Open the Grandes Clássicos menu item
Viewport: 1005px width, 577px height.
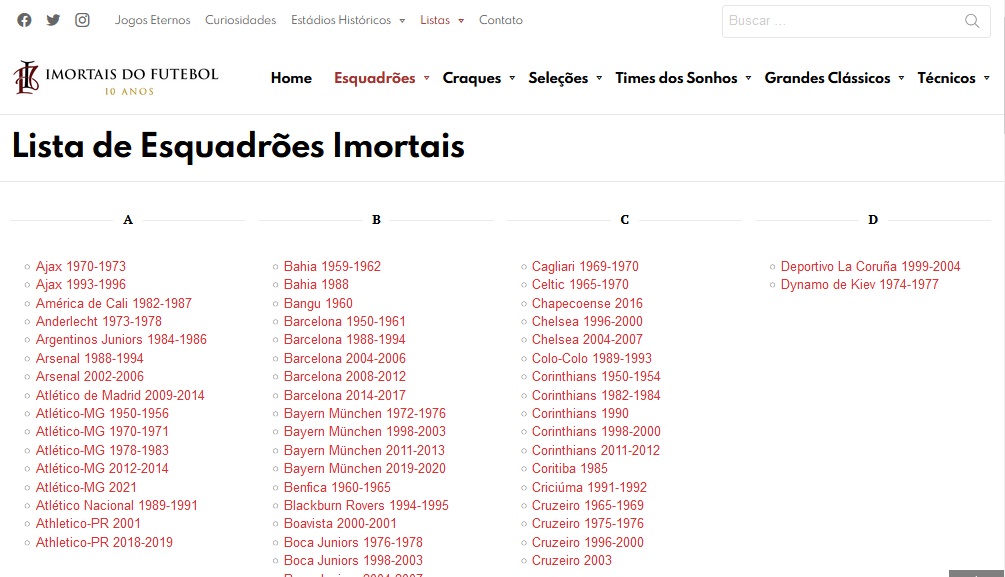point(827,78)
